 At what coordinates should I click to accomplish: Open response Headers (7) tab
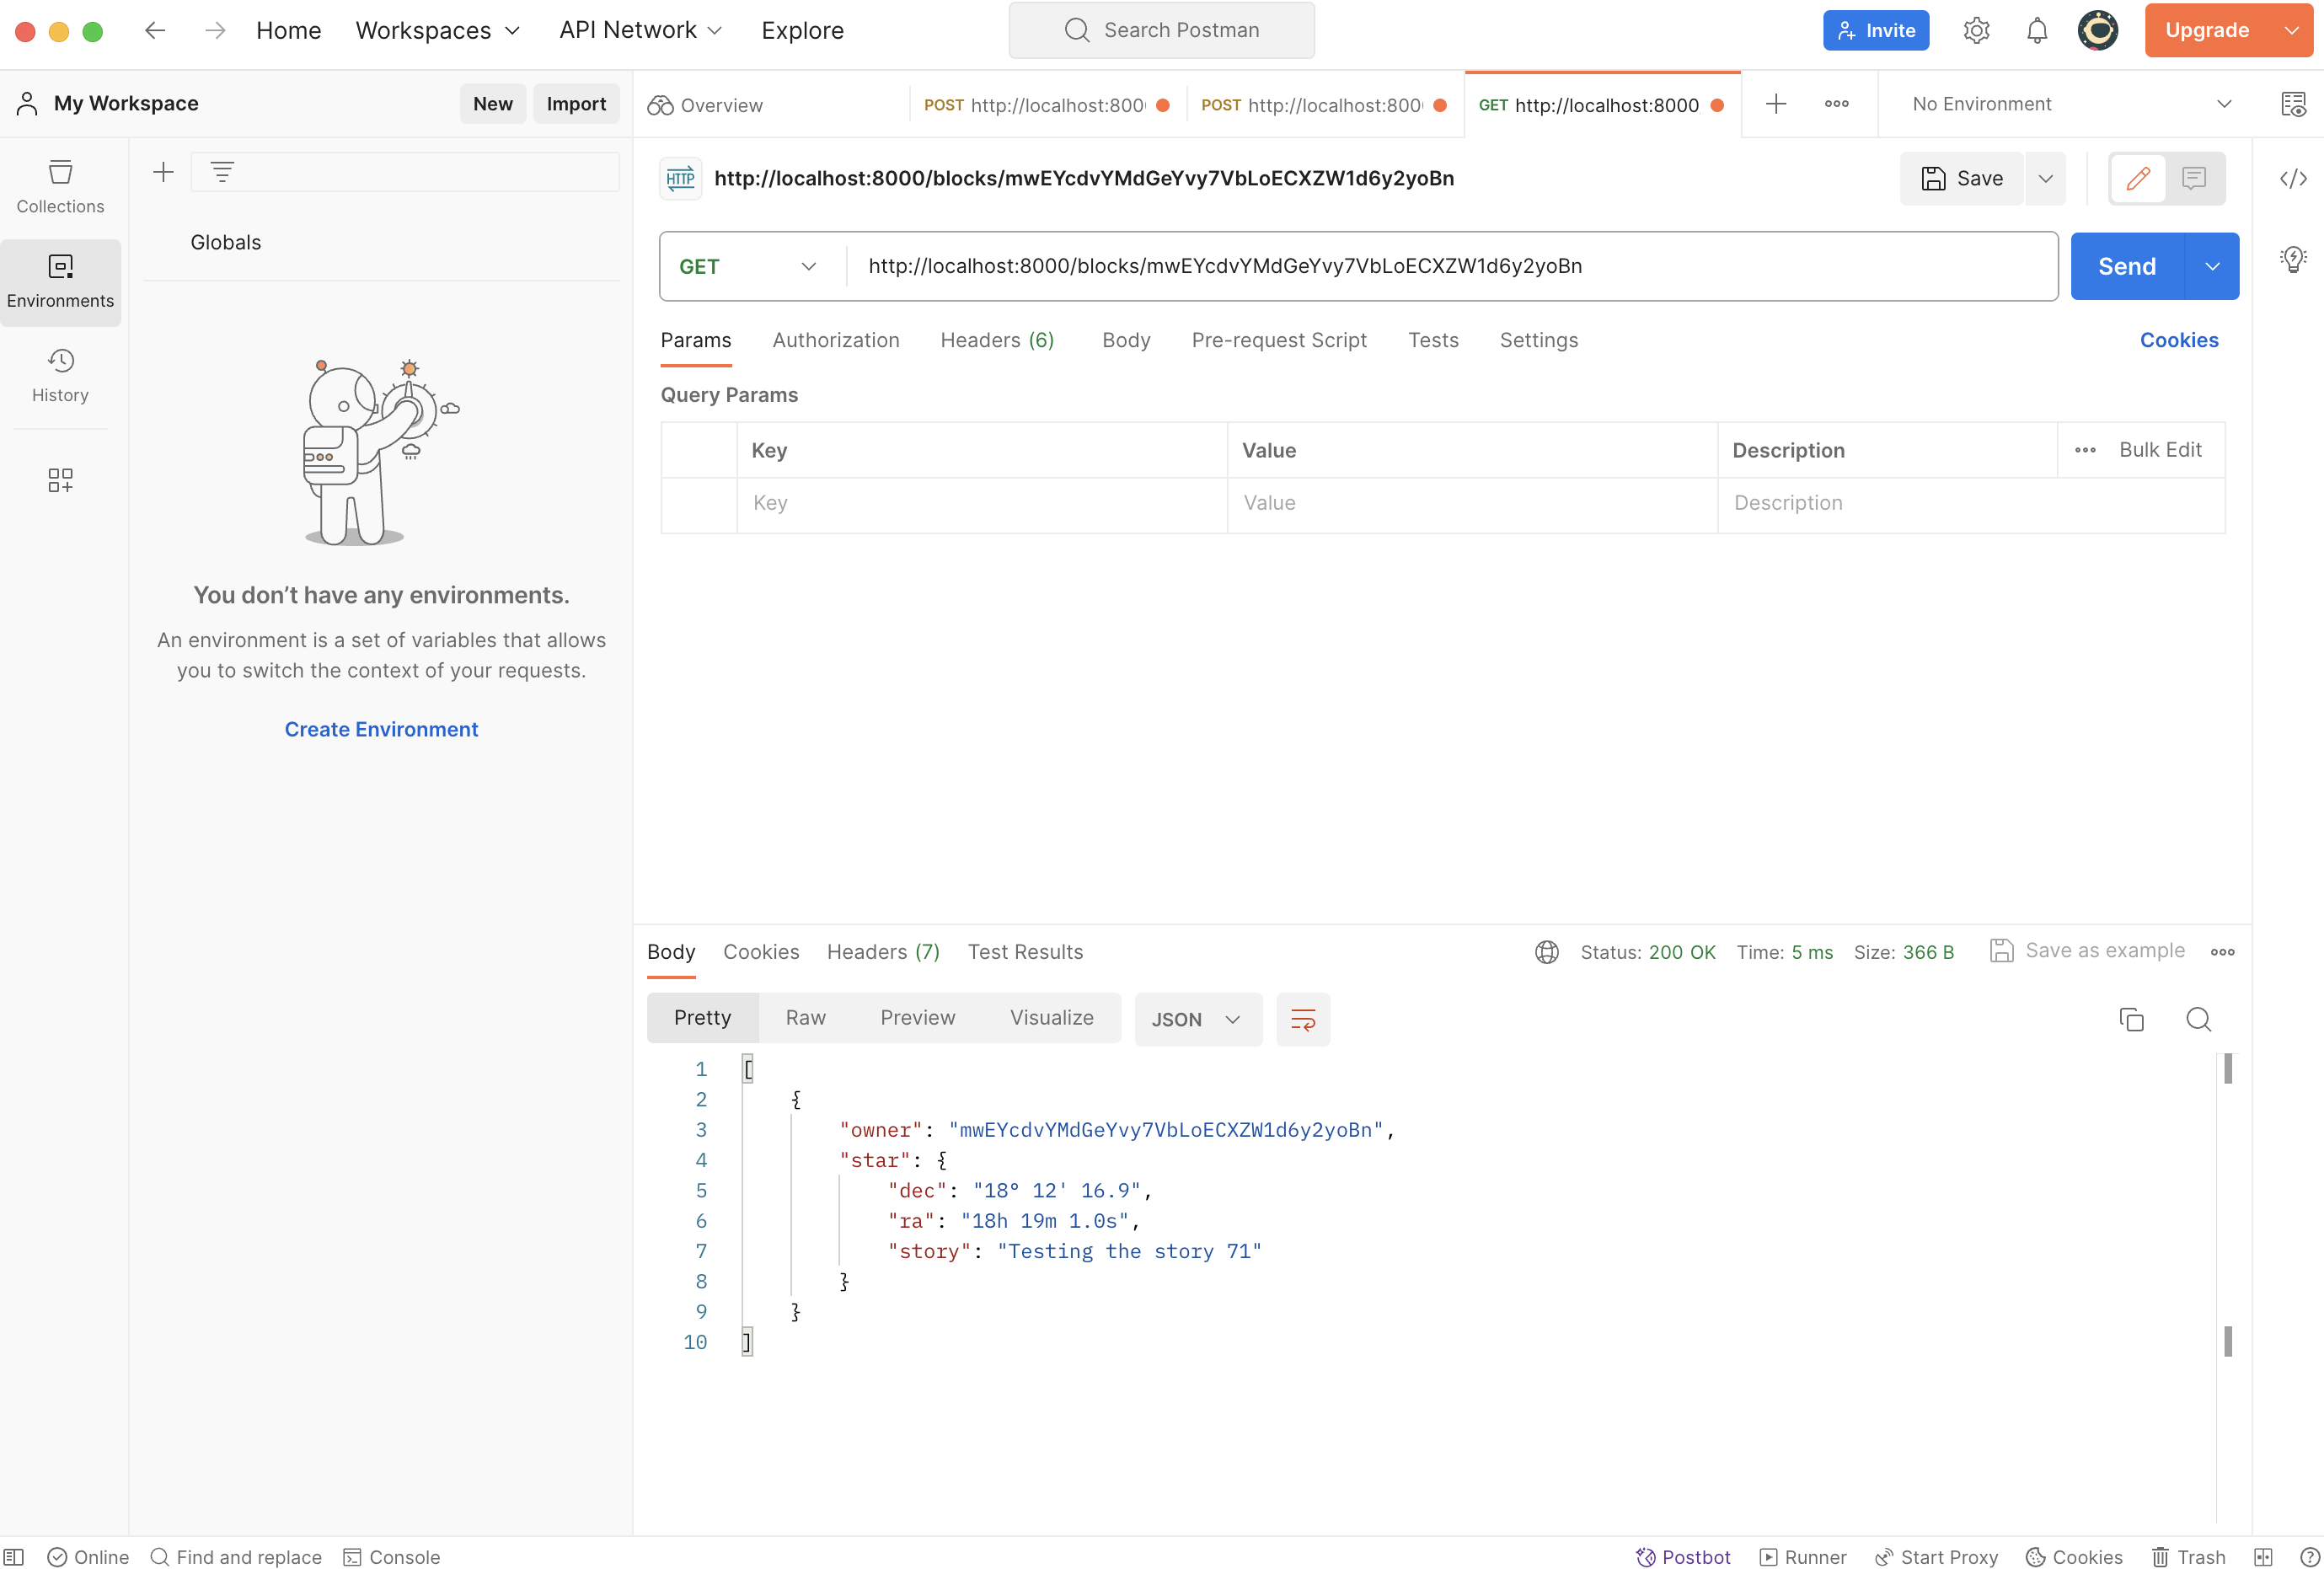coord(882,951)
